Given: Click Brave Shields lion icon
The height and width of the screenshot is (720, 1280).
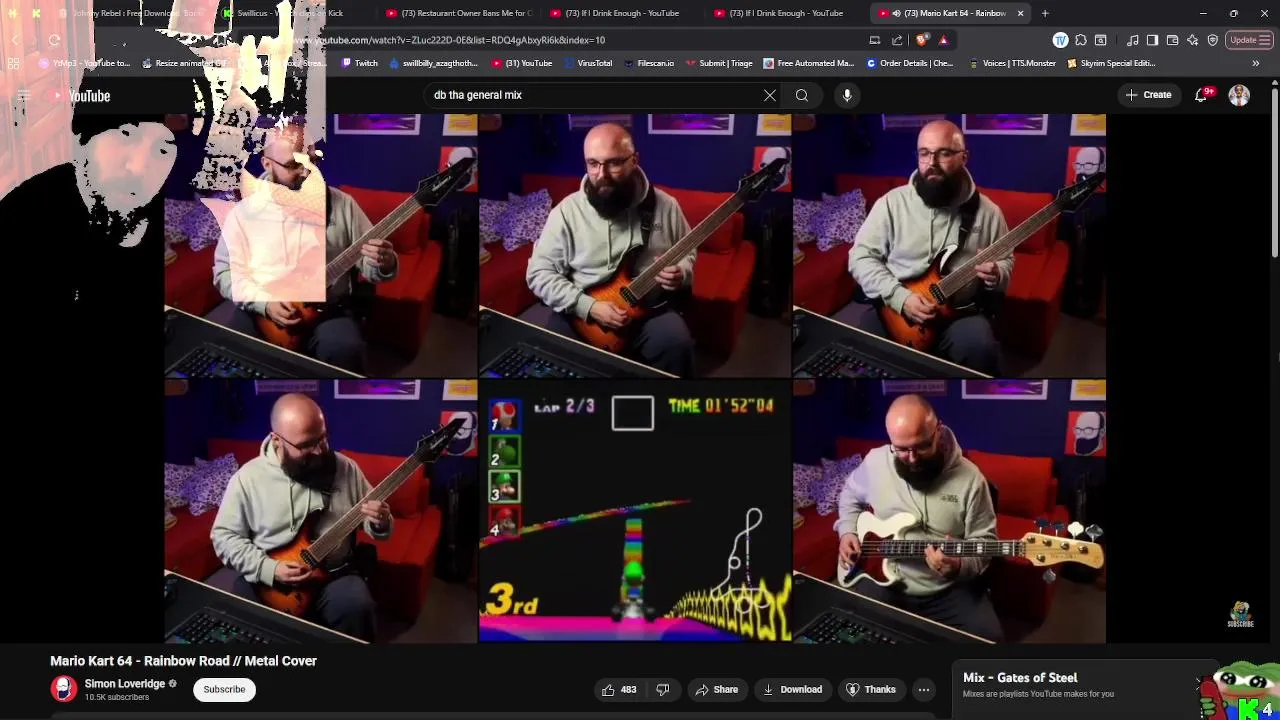Looking at the screenshot, I should tap(922, 40).
